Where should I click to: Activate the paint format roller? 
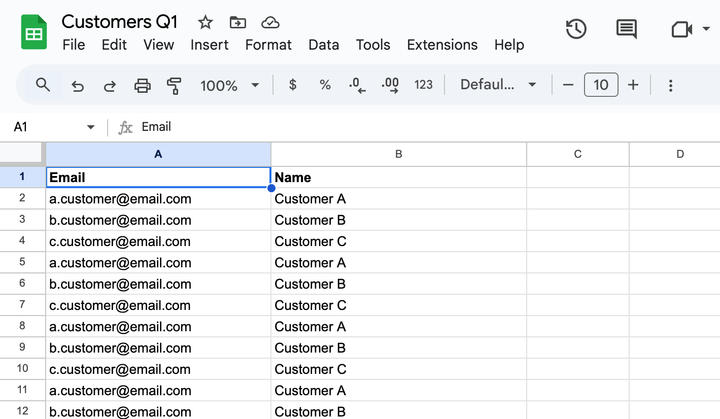(x=174, y=86)
